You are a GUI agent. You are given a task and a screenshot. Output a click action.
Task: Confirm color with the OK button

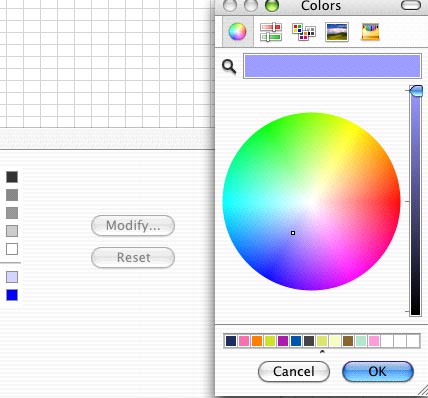[x=378, y=371]
